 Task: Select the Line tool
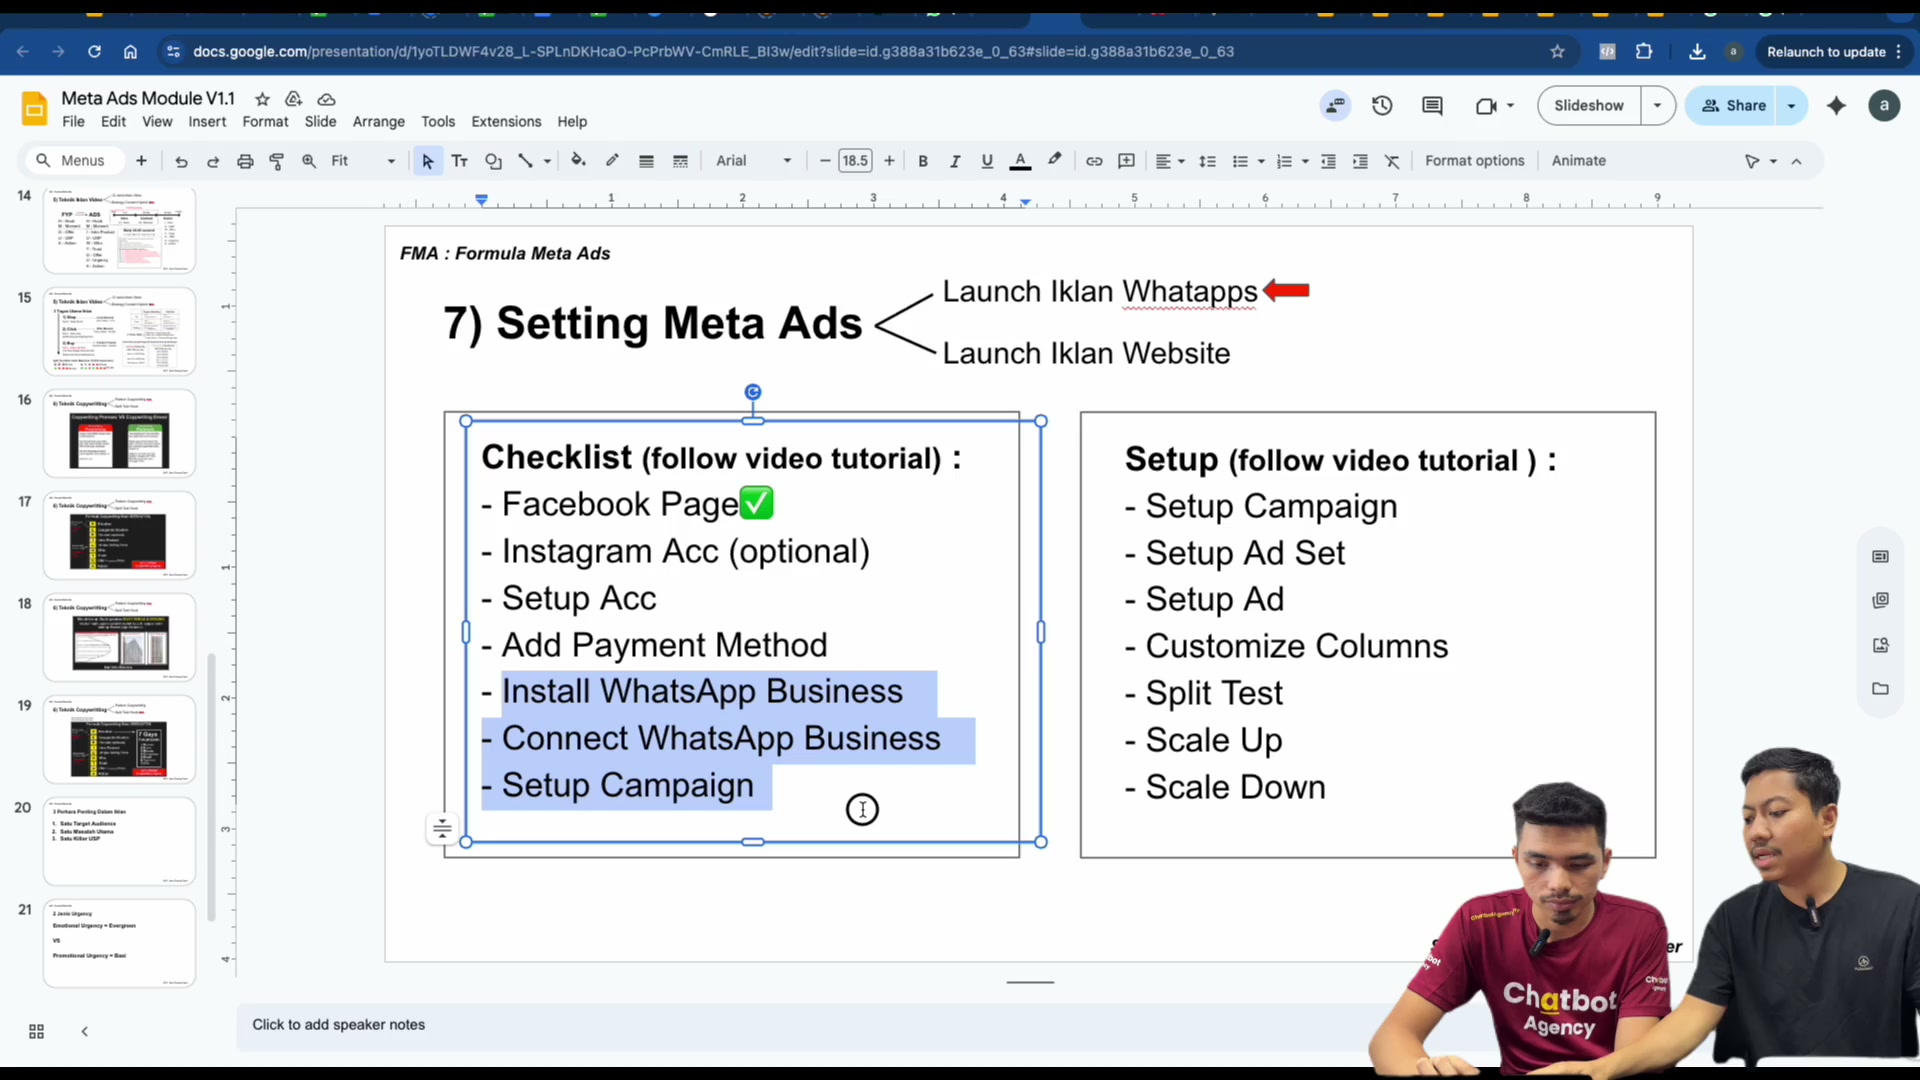coord(526,161)
